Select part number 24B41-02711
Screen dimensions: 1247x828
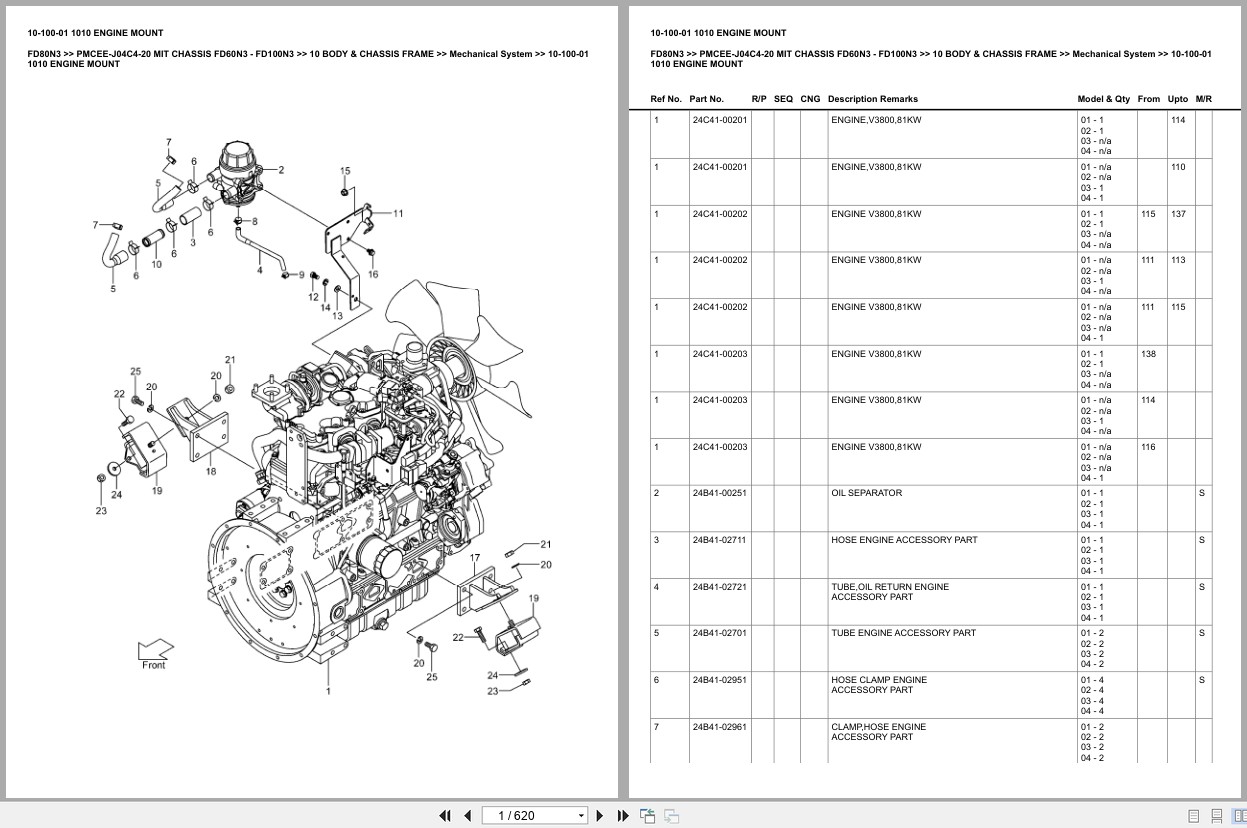click(x=719, y=540)
